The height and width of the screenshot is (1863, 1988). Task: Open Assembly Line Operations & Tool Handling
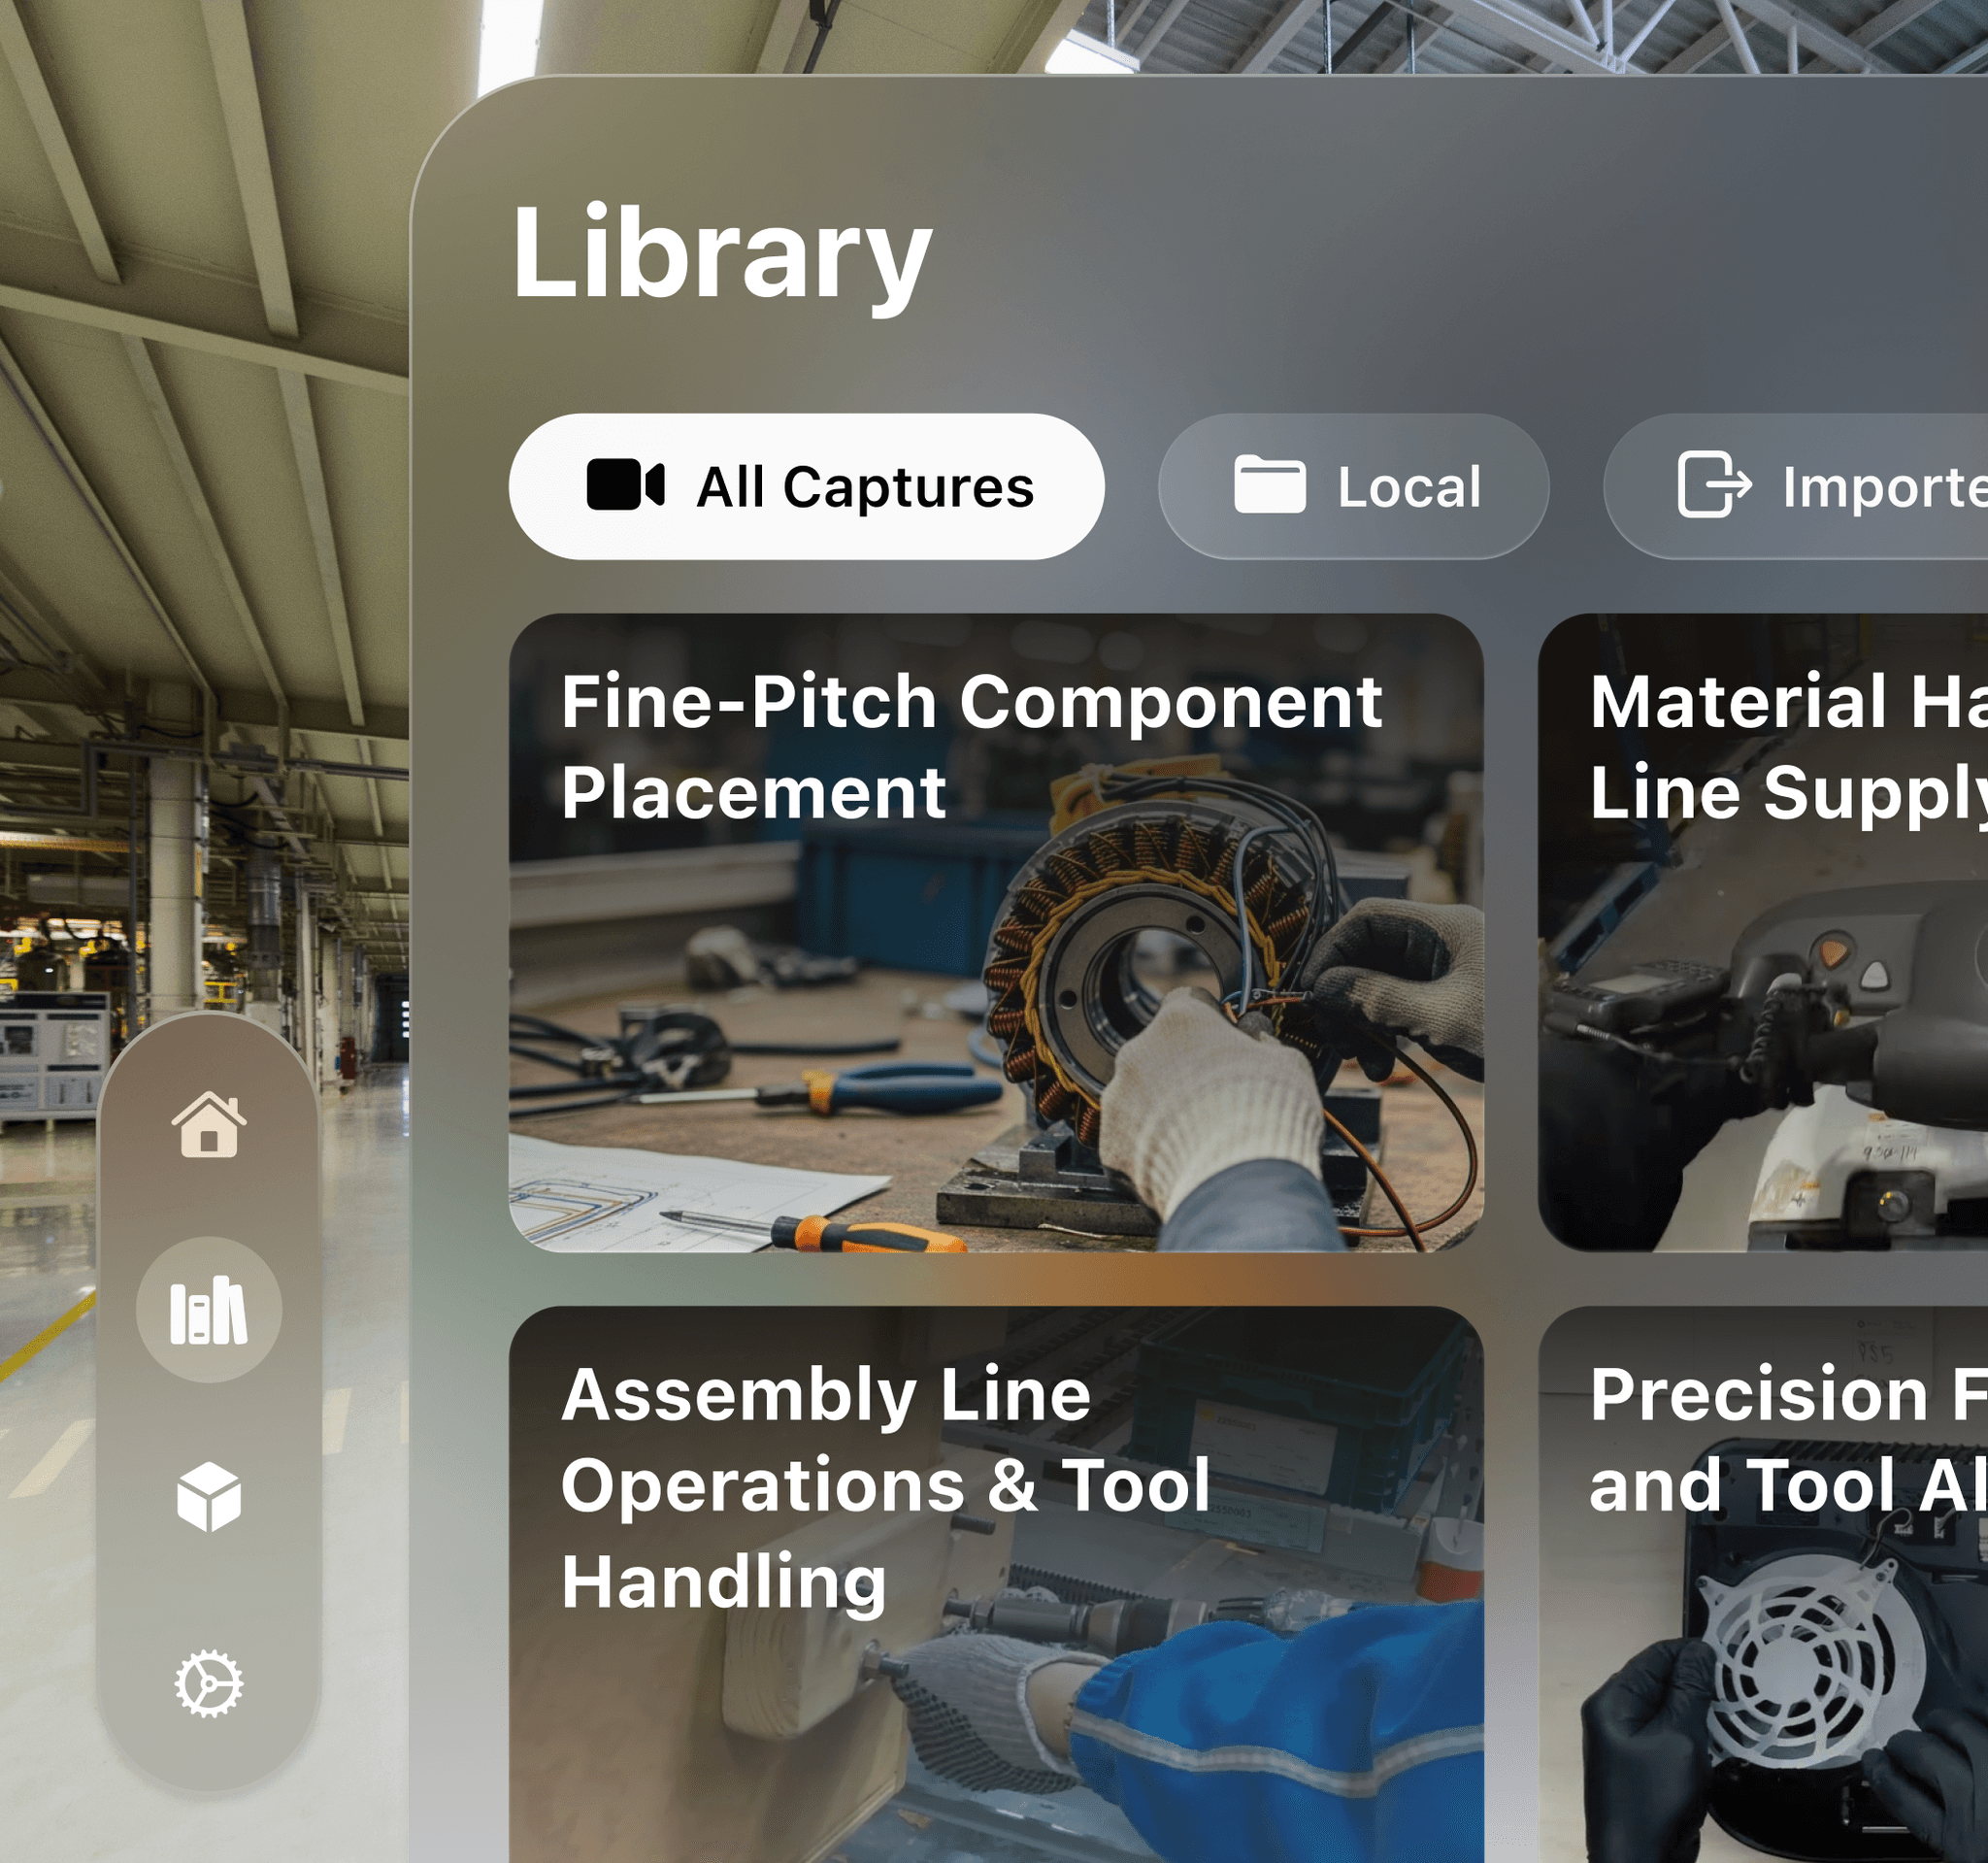pos(996,1584)
